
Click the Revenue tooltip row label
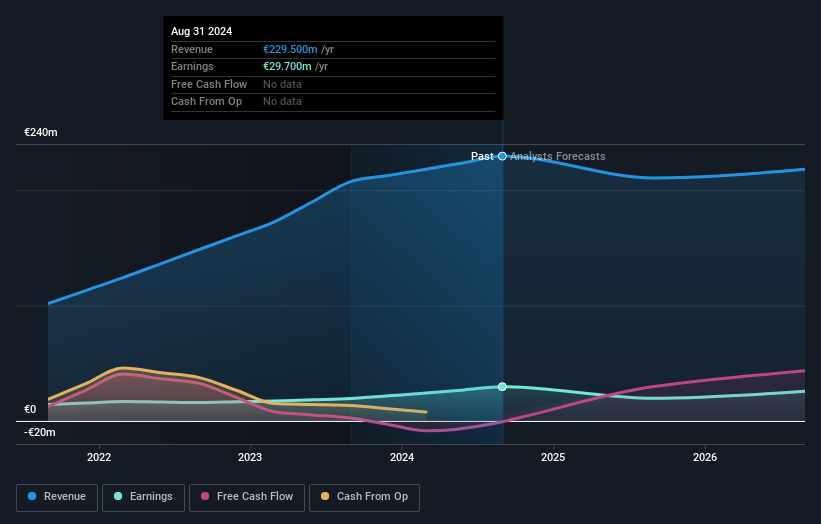pos(192,49)
